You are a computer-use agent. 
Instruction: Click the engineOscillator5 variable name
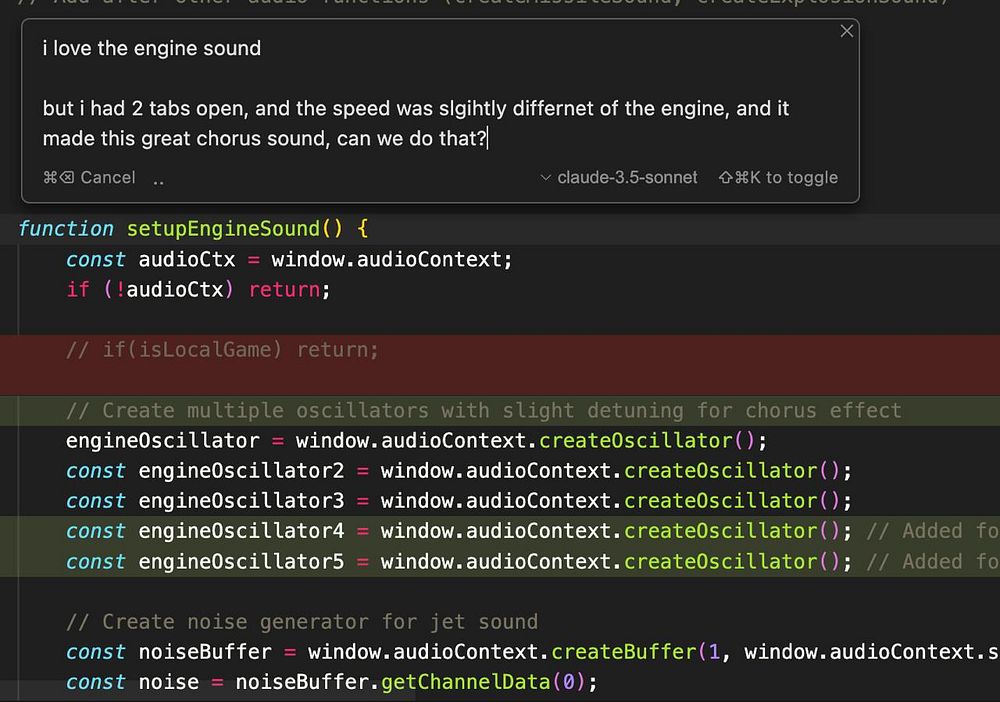click(x=240, y=562)
